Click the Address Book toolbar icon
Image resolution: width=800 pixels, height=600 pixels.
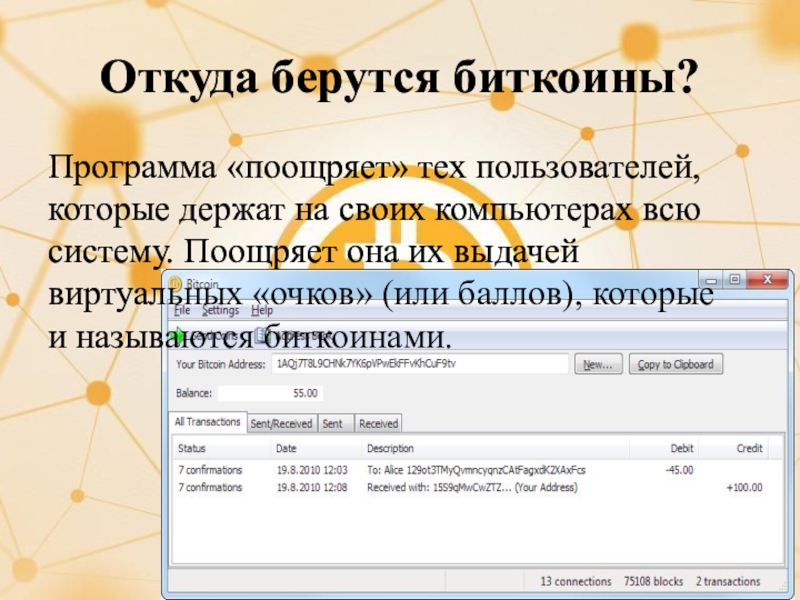(261, 335)
